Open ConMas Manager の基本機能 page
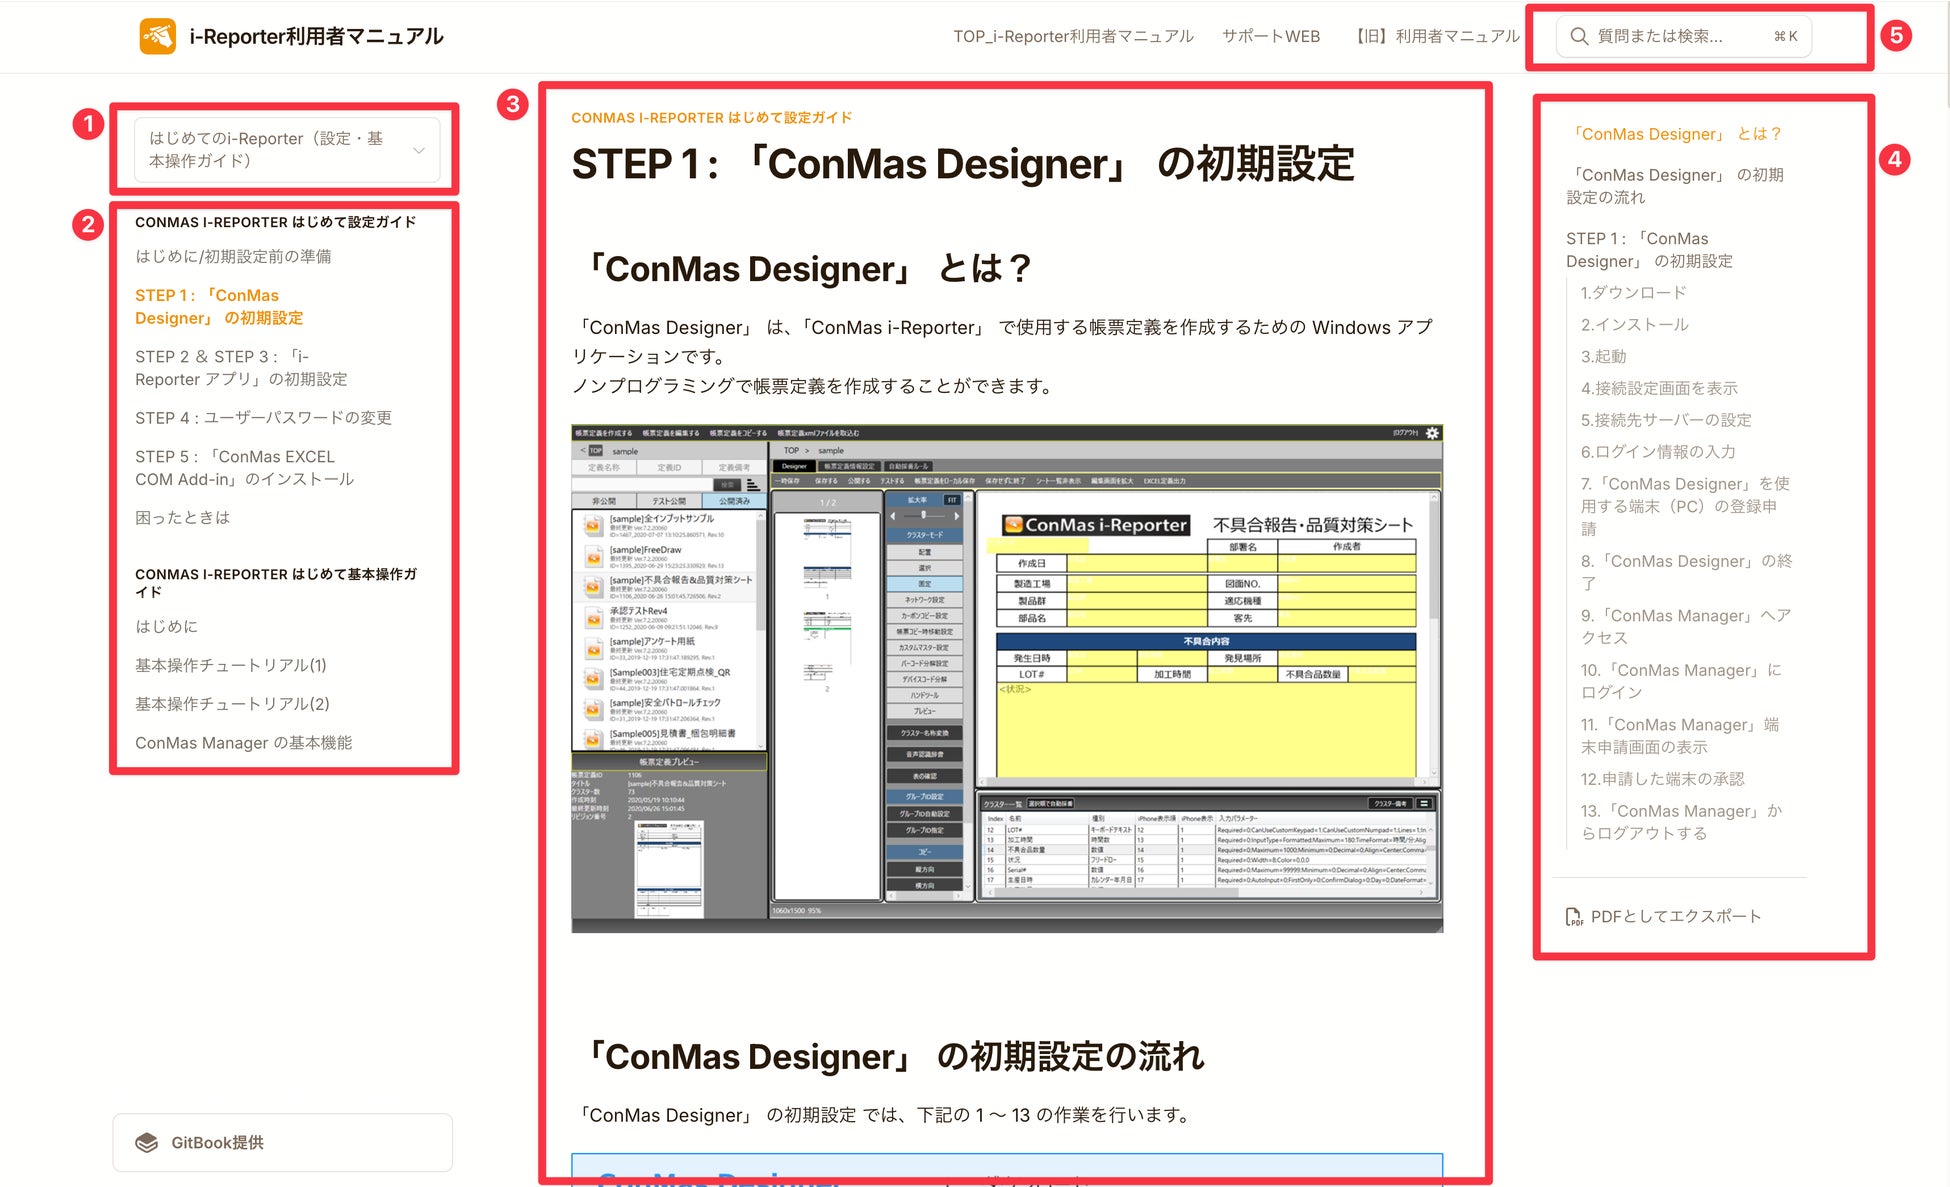The width and height of the screenshot is (1950, 1187). pos(243,742)
